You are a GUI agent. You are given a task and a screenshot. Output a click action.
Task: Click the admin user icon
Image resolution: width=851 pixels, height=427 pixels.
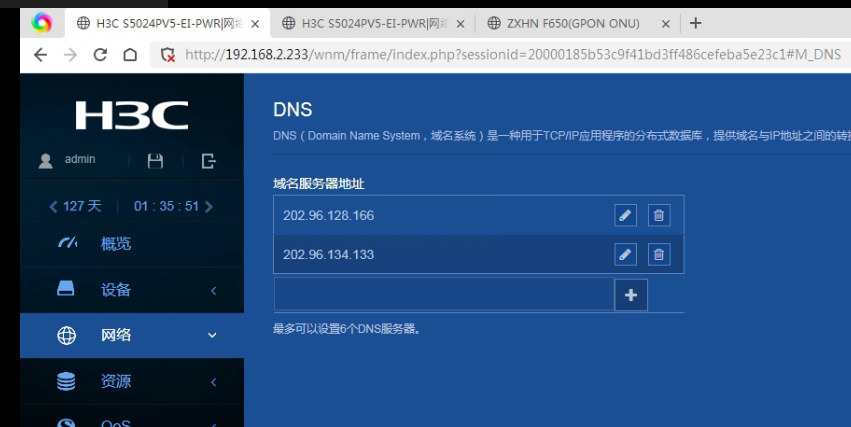46,161
